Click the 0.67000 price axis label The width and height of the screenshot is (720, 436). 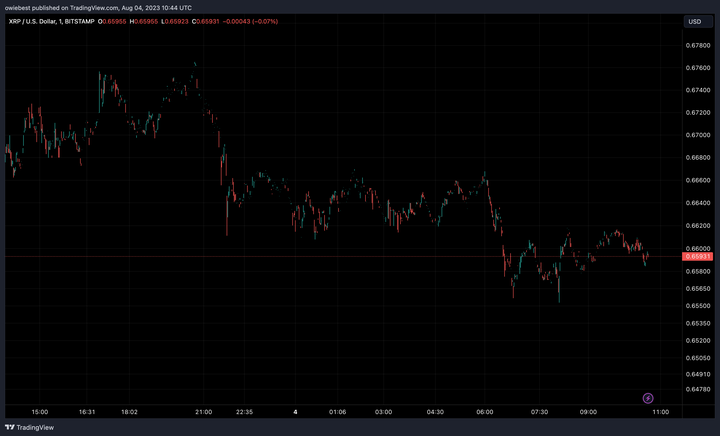(x=698, y=135)
